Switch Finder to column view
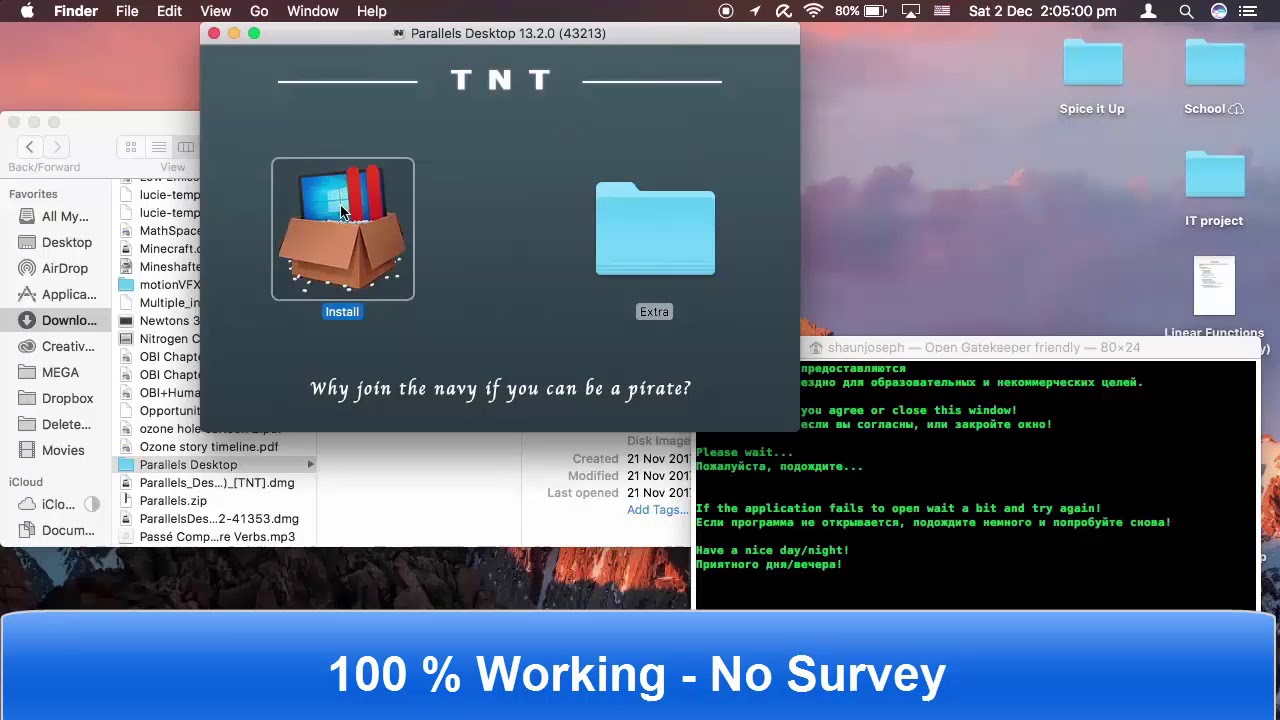 [186, 147]
